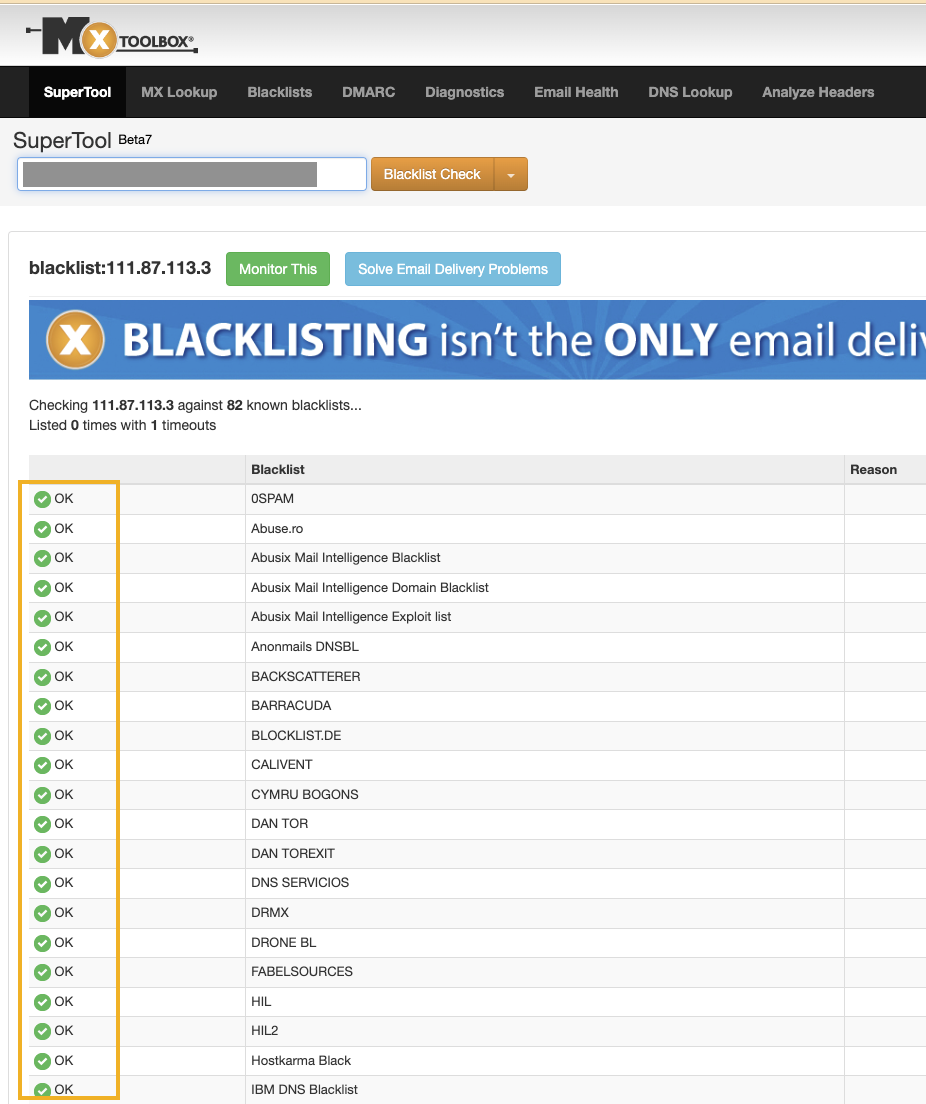The image size is (926, 1104).
Task: Click OK check icon for DRONE BL
Action: 42,943
